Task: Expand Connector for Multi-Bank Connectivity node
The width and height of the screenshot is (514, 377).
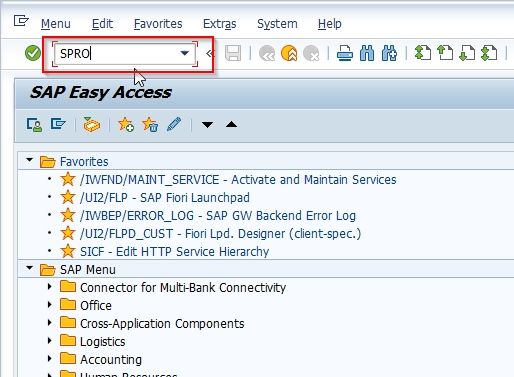Action: pos(50,286)
